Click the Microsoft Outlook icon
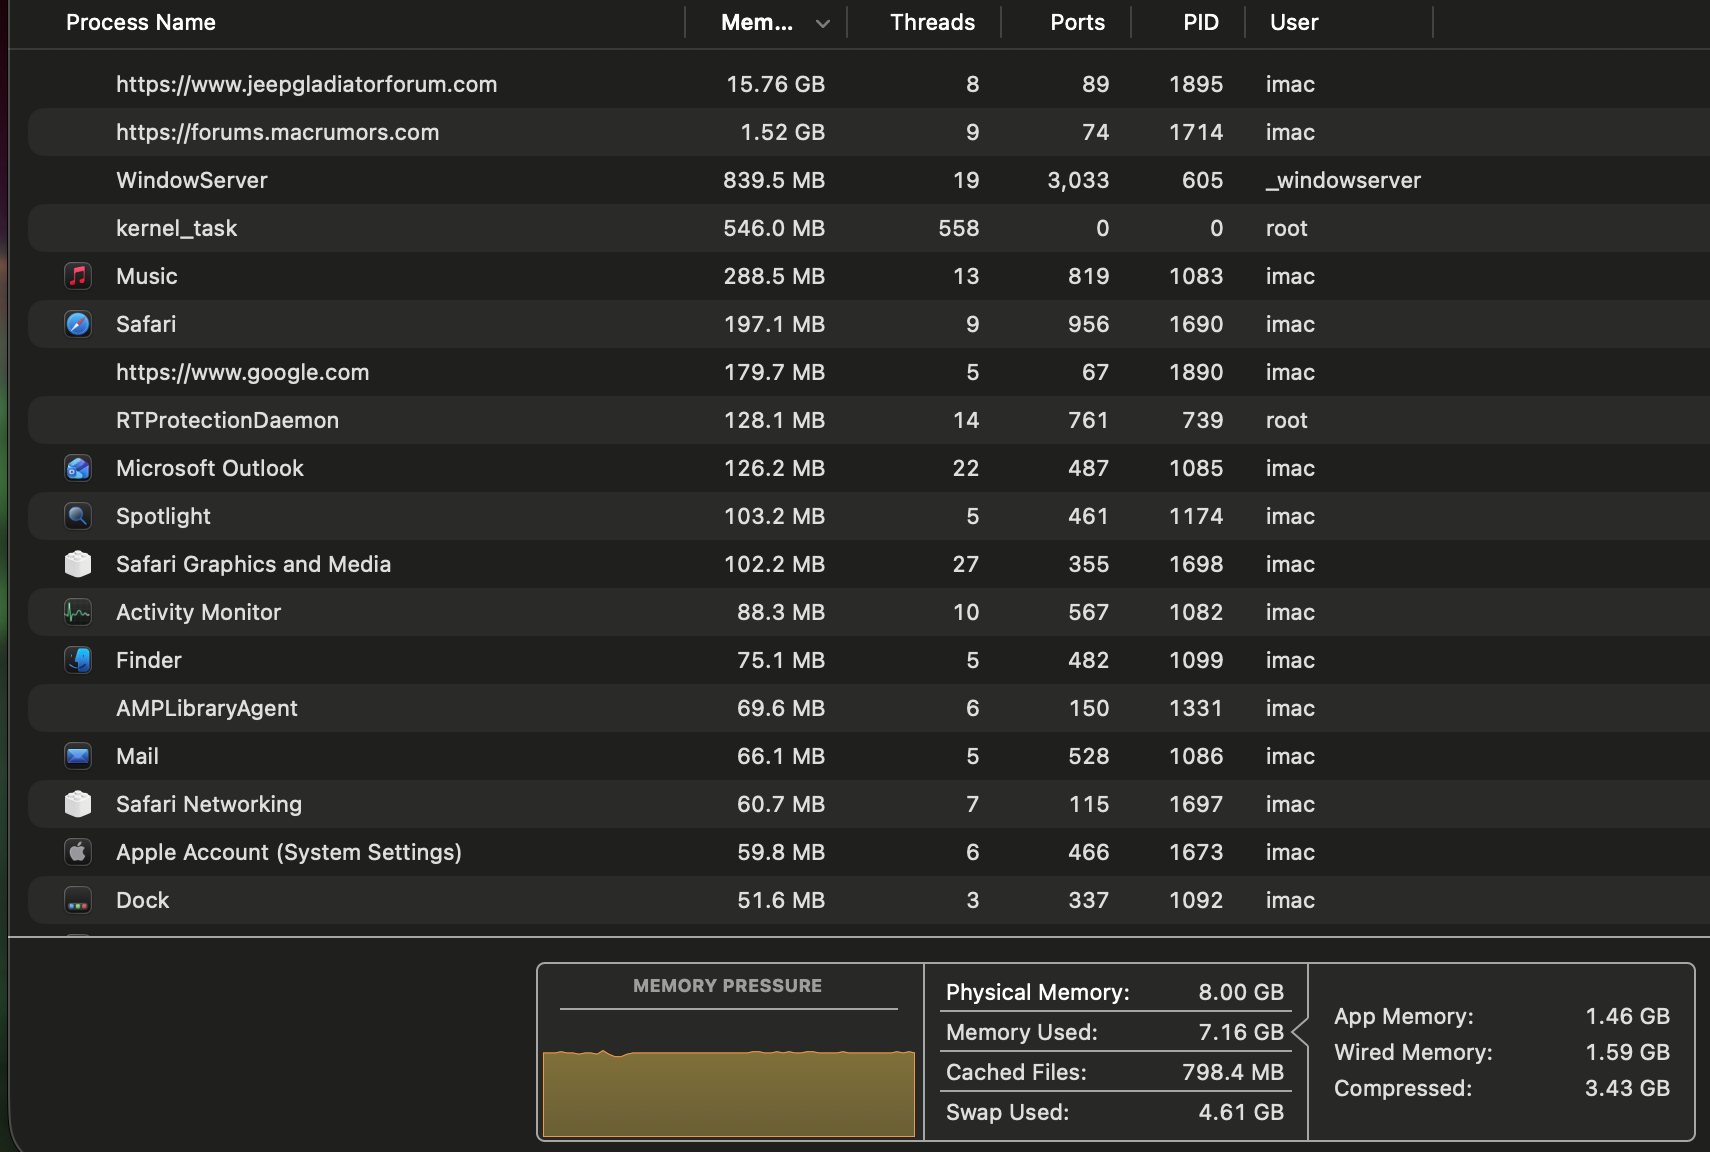The height and width of the screenshot is (1152, 1710). click(x=78, y=468)
